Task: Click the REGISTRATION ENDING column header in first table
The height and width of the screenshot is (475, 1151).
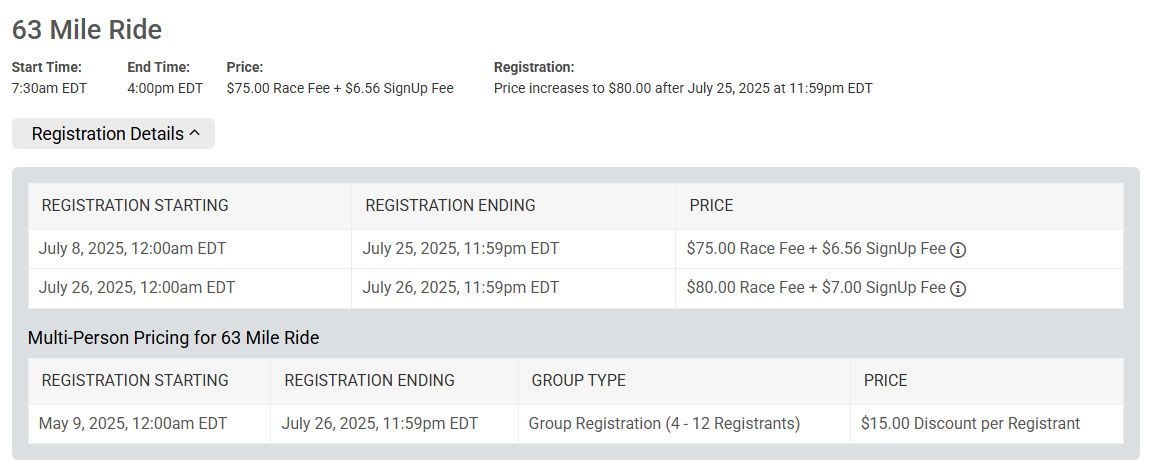Action: coord(450,206)
